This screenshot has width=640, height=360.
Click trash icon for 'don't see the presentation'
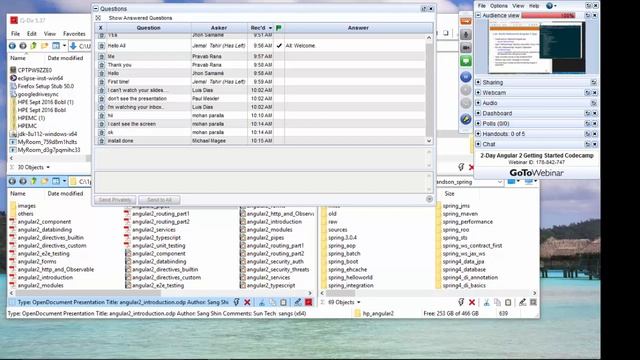click(101, 98)
